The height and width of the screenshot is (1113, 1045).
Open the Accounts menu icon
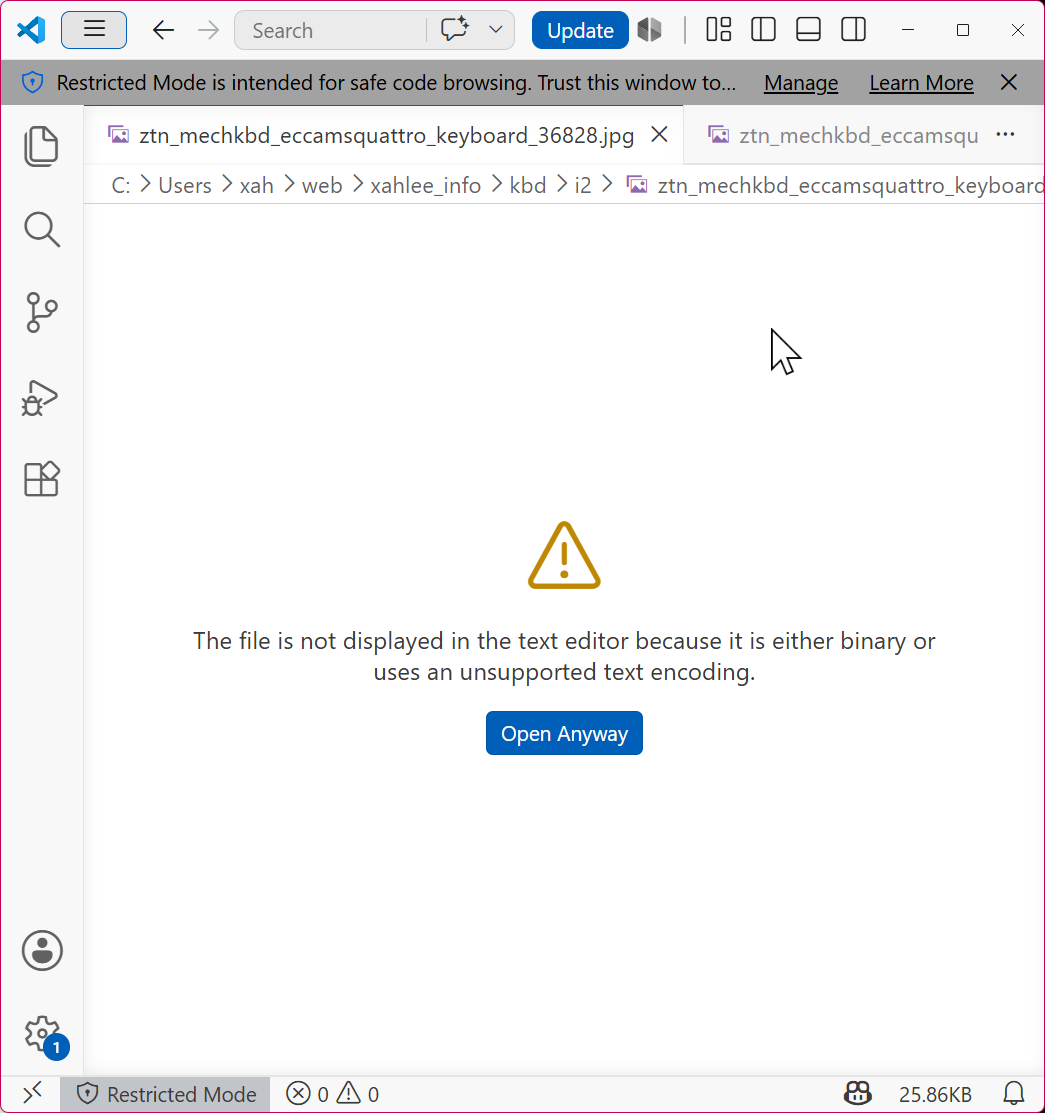click(42, 950)
